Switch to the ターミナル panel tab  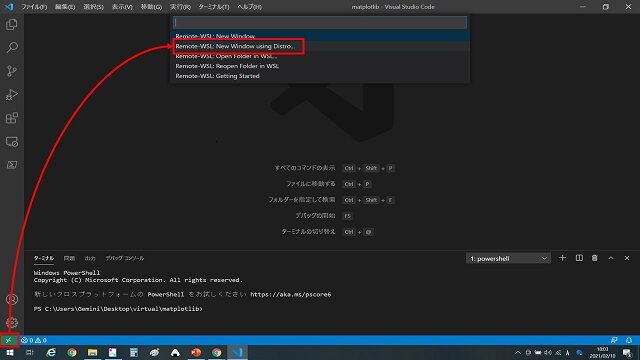[44, 258]
